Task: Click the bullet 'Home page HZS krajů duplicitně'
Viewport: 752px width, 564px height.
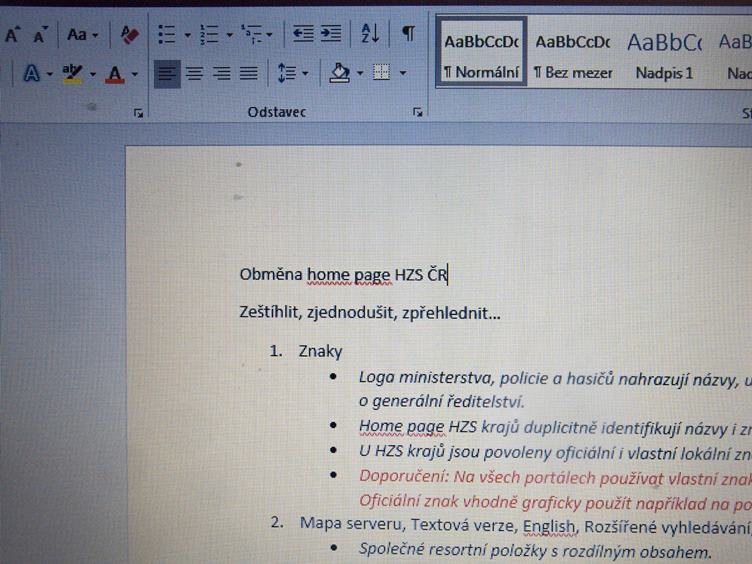Action: 555,427
